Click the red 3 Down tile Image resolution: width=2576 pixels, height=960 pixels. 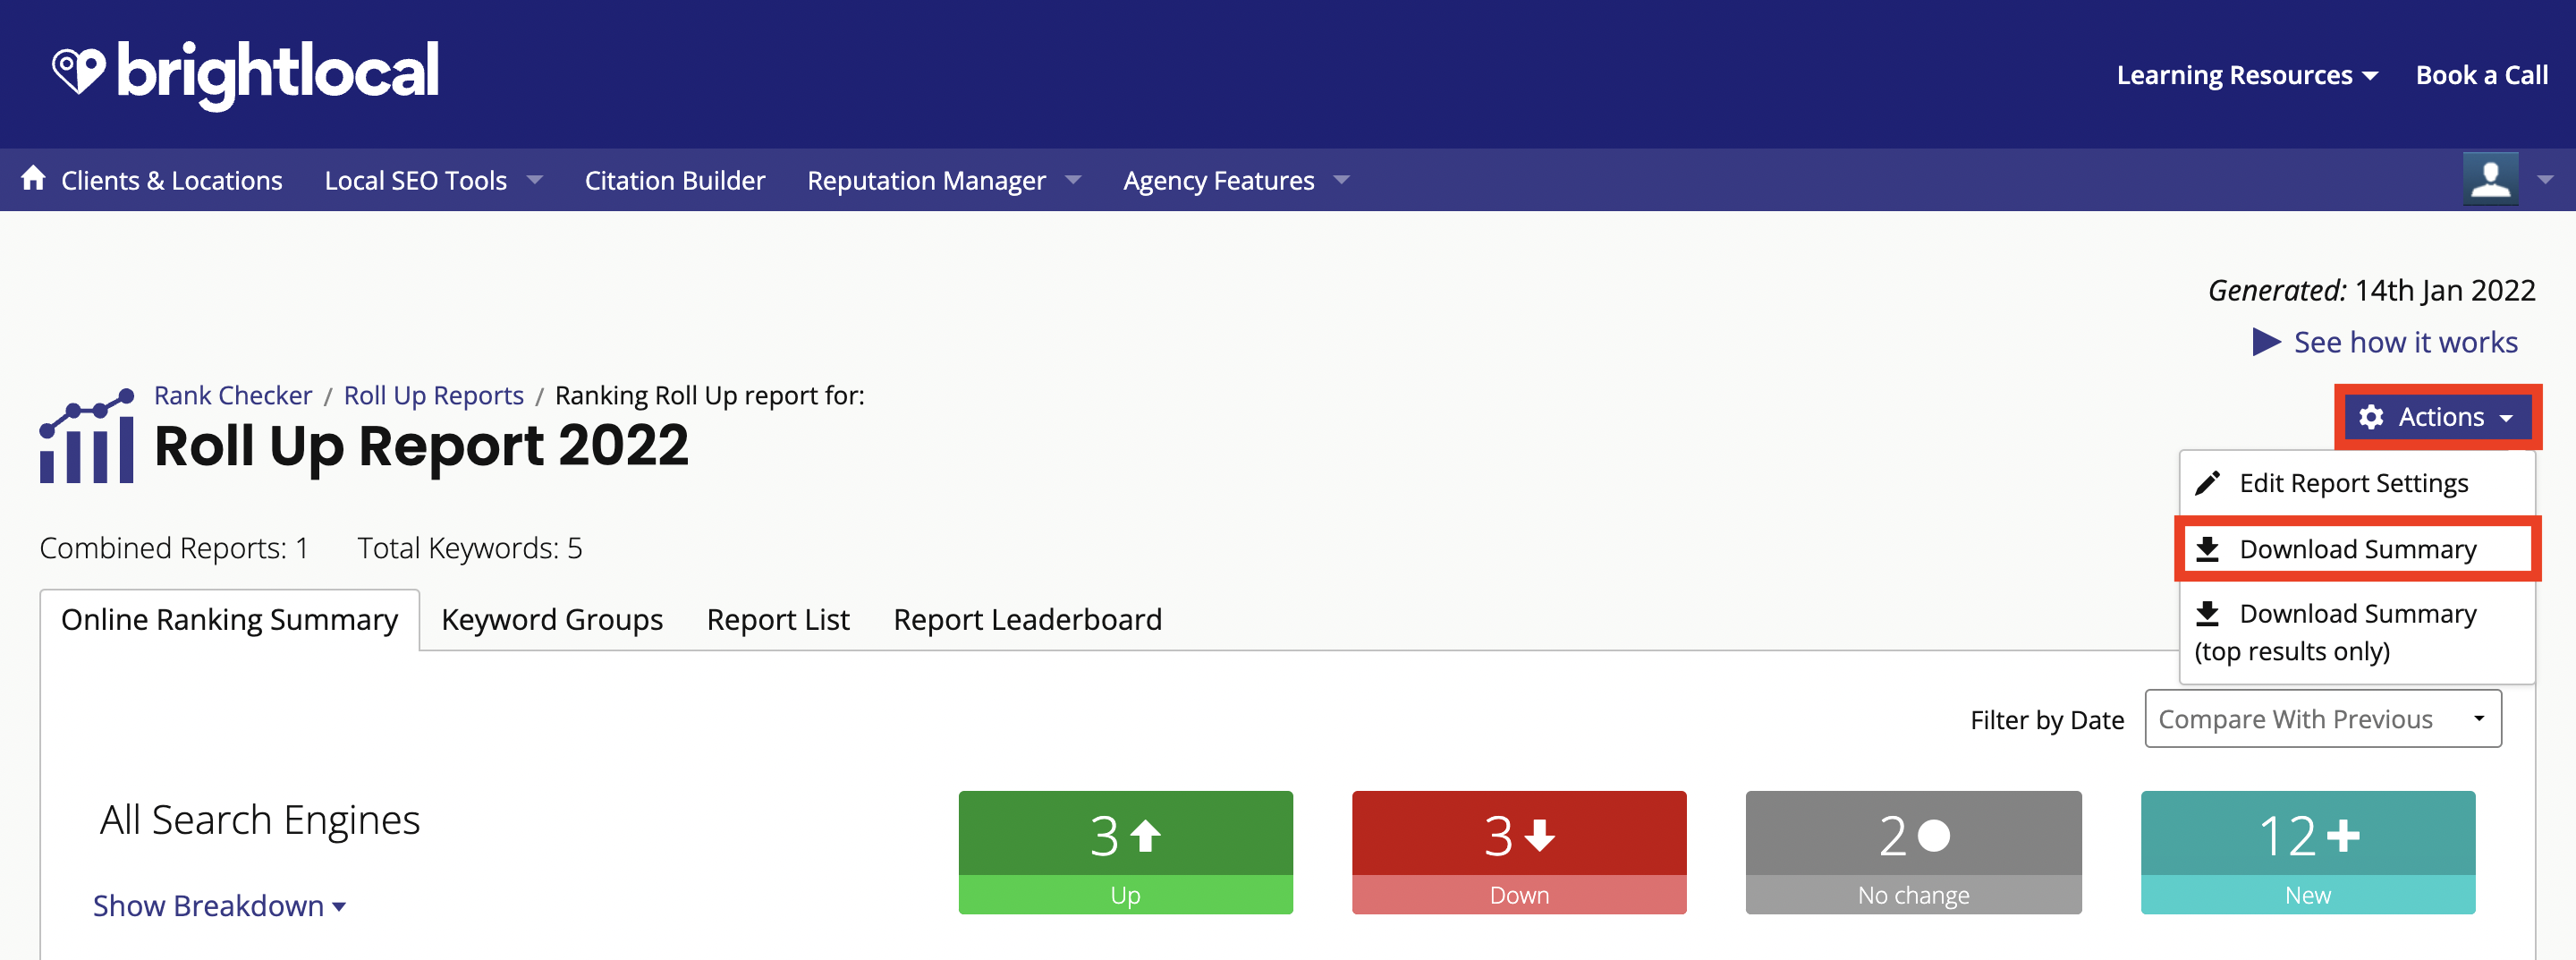tap(1519, 852)
